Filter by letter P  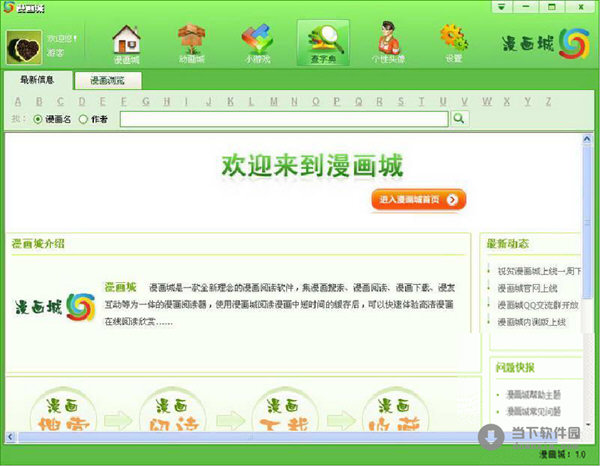point(337,101)
